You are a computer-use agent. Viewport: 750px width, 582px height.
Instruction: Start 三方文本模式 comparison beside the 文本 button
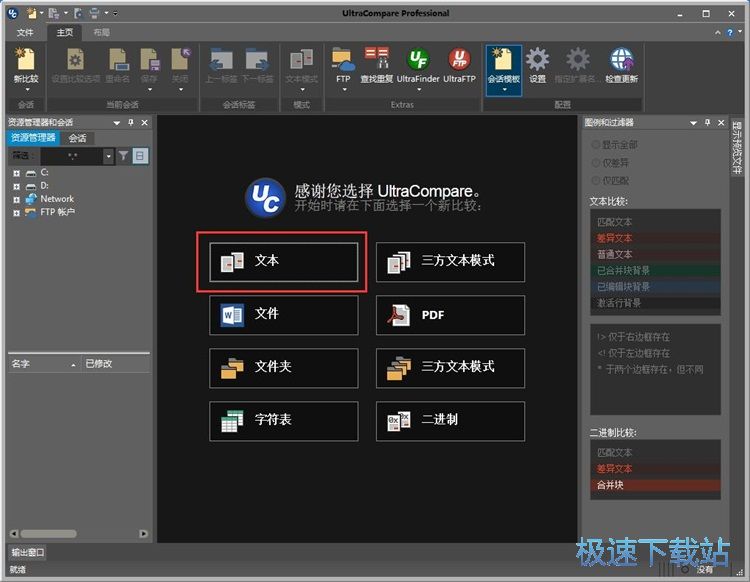click(x=450, y=262)
